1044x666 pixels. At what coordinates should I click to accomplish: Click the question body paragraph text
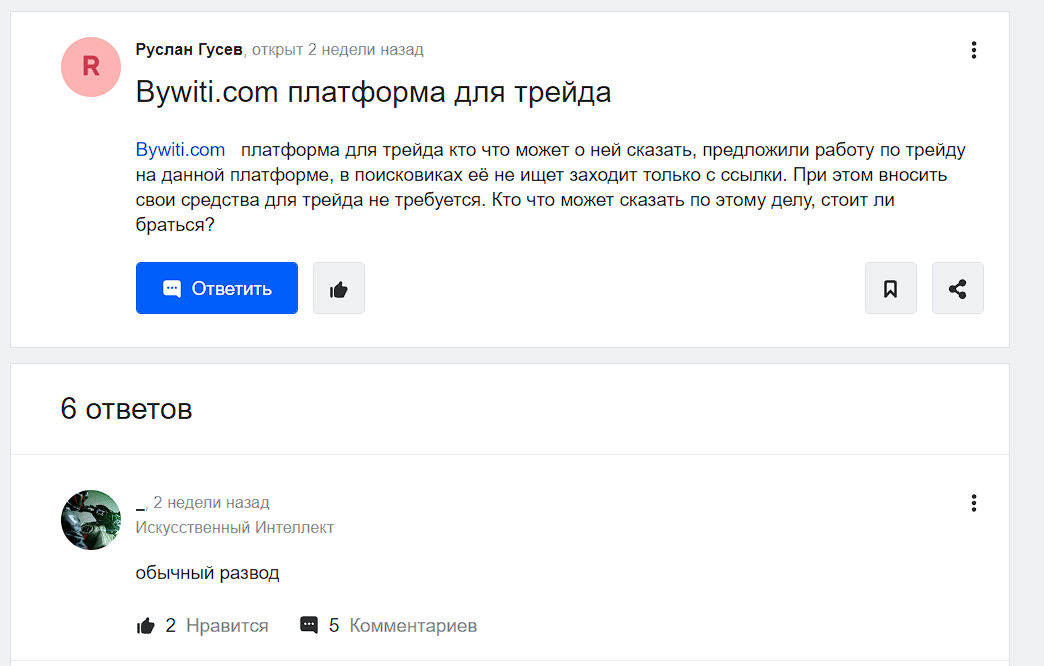pyautogui.click(x=550, y=188)
